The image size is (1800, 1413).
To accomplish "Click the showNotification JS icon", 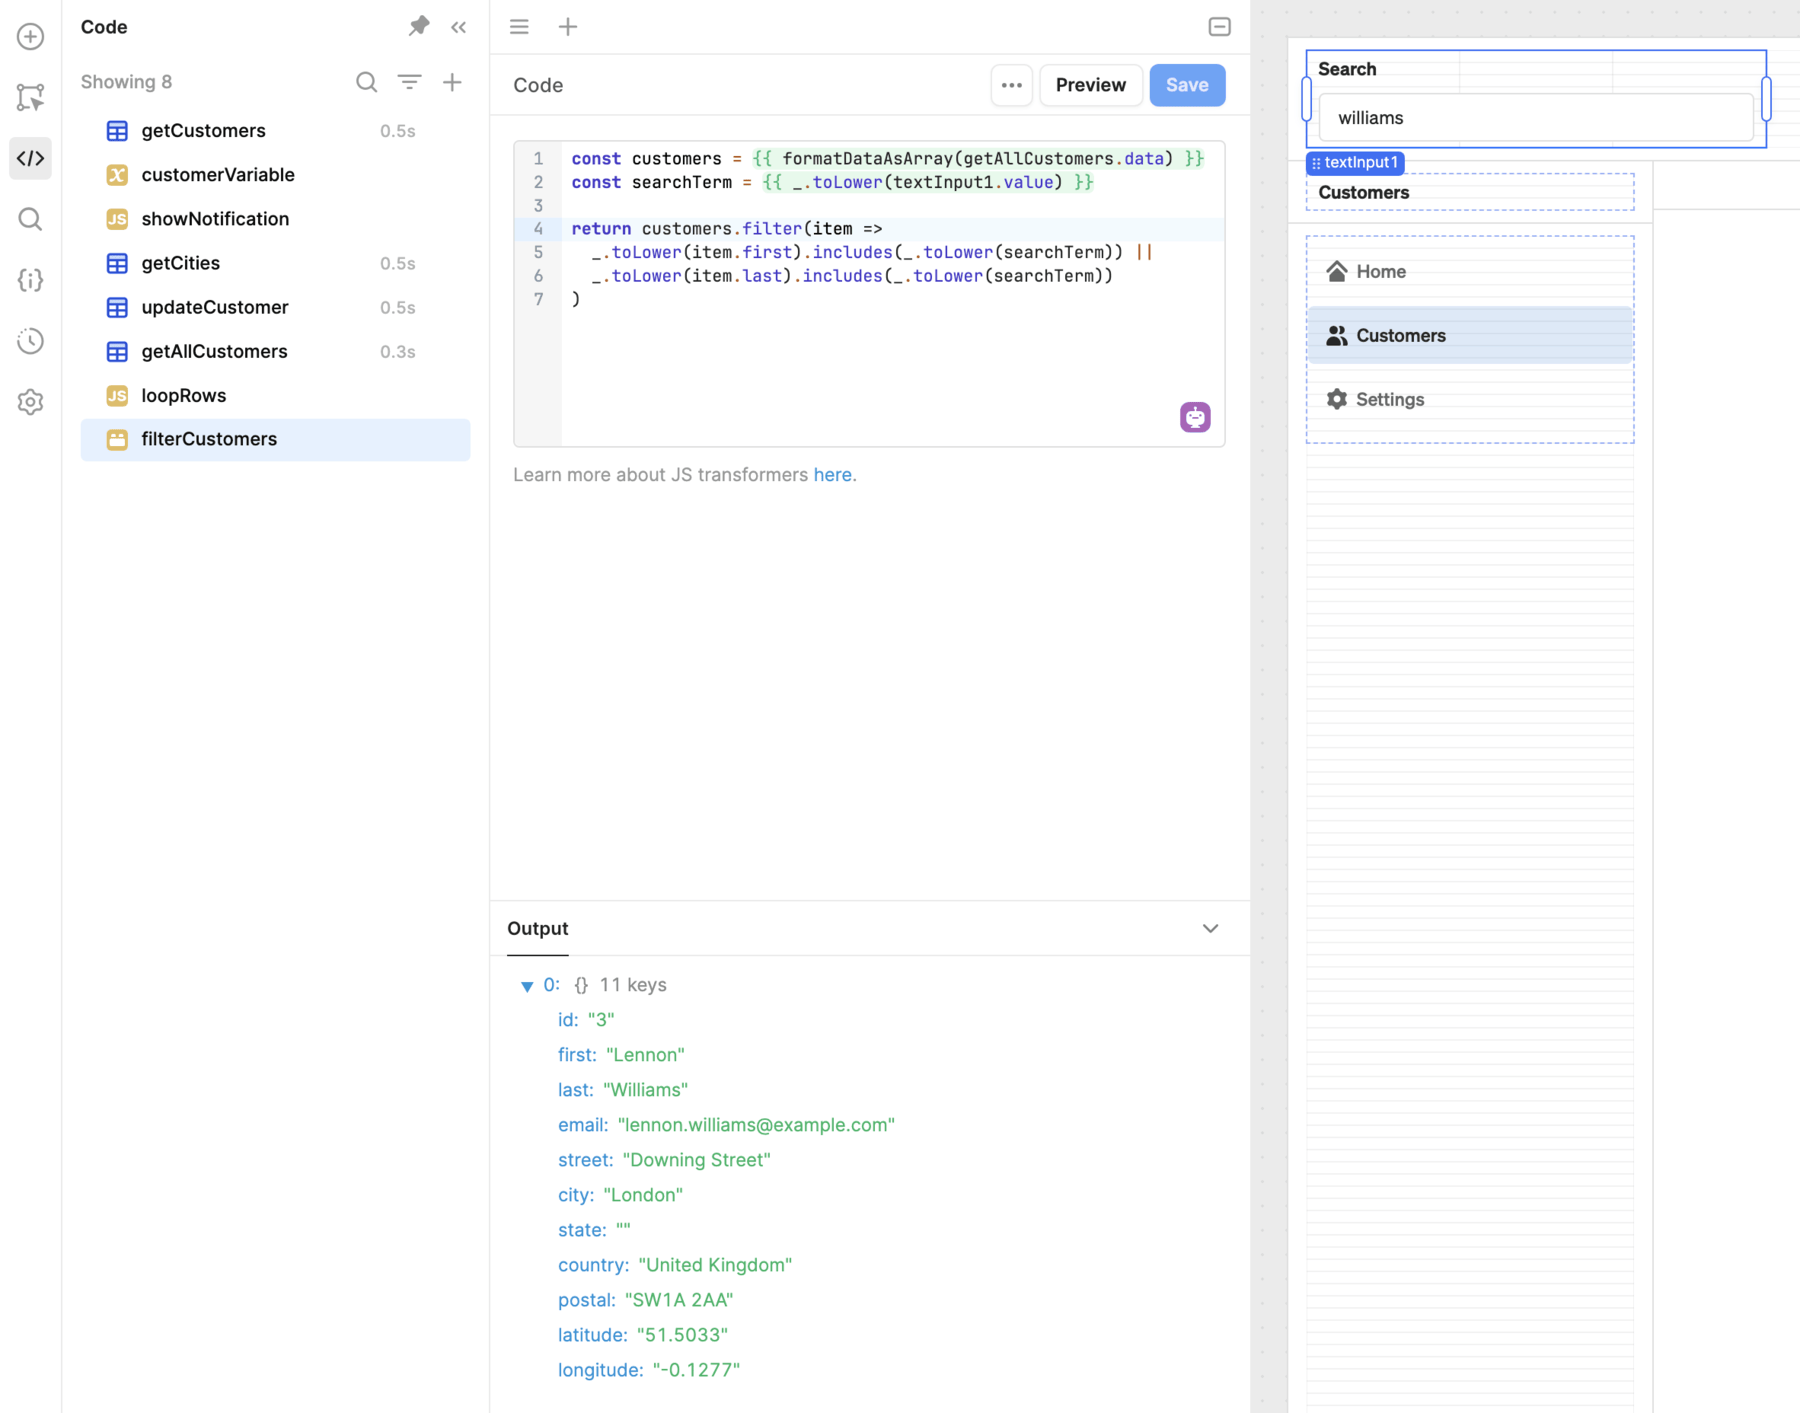I will point(117,219).
